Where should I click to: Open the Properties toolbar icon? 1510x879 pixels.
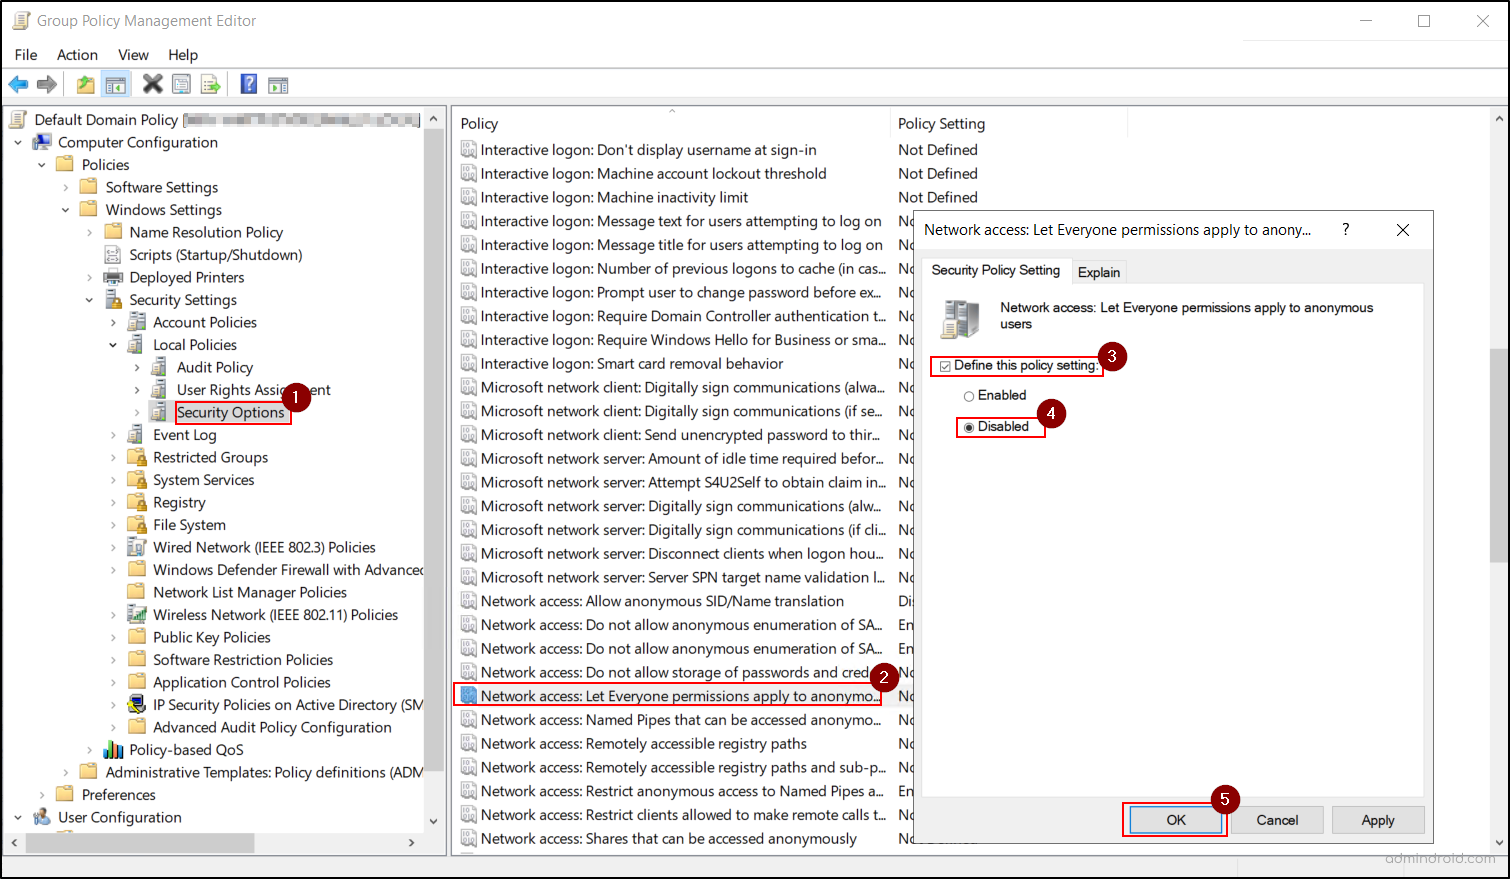tap(181, 83)
